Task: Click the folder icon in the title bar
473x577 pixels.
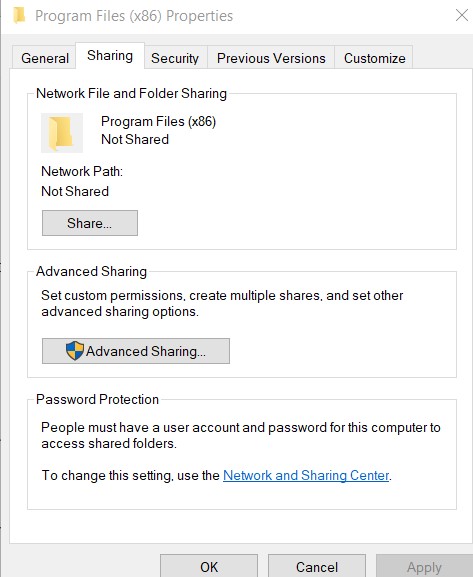Action: pos(19,15)
